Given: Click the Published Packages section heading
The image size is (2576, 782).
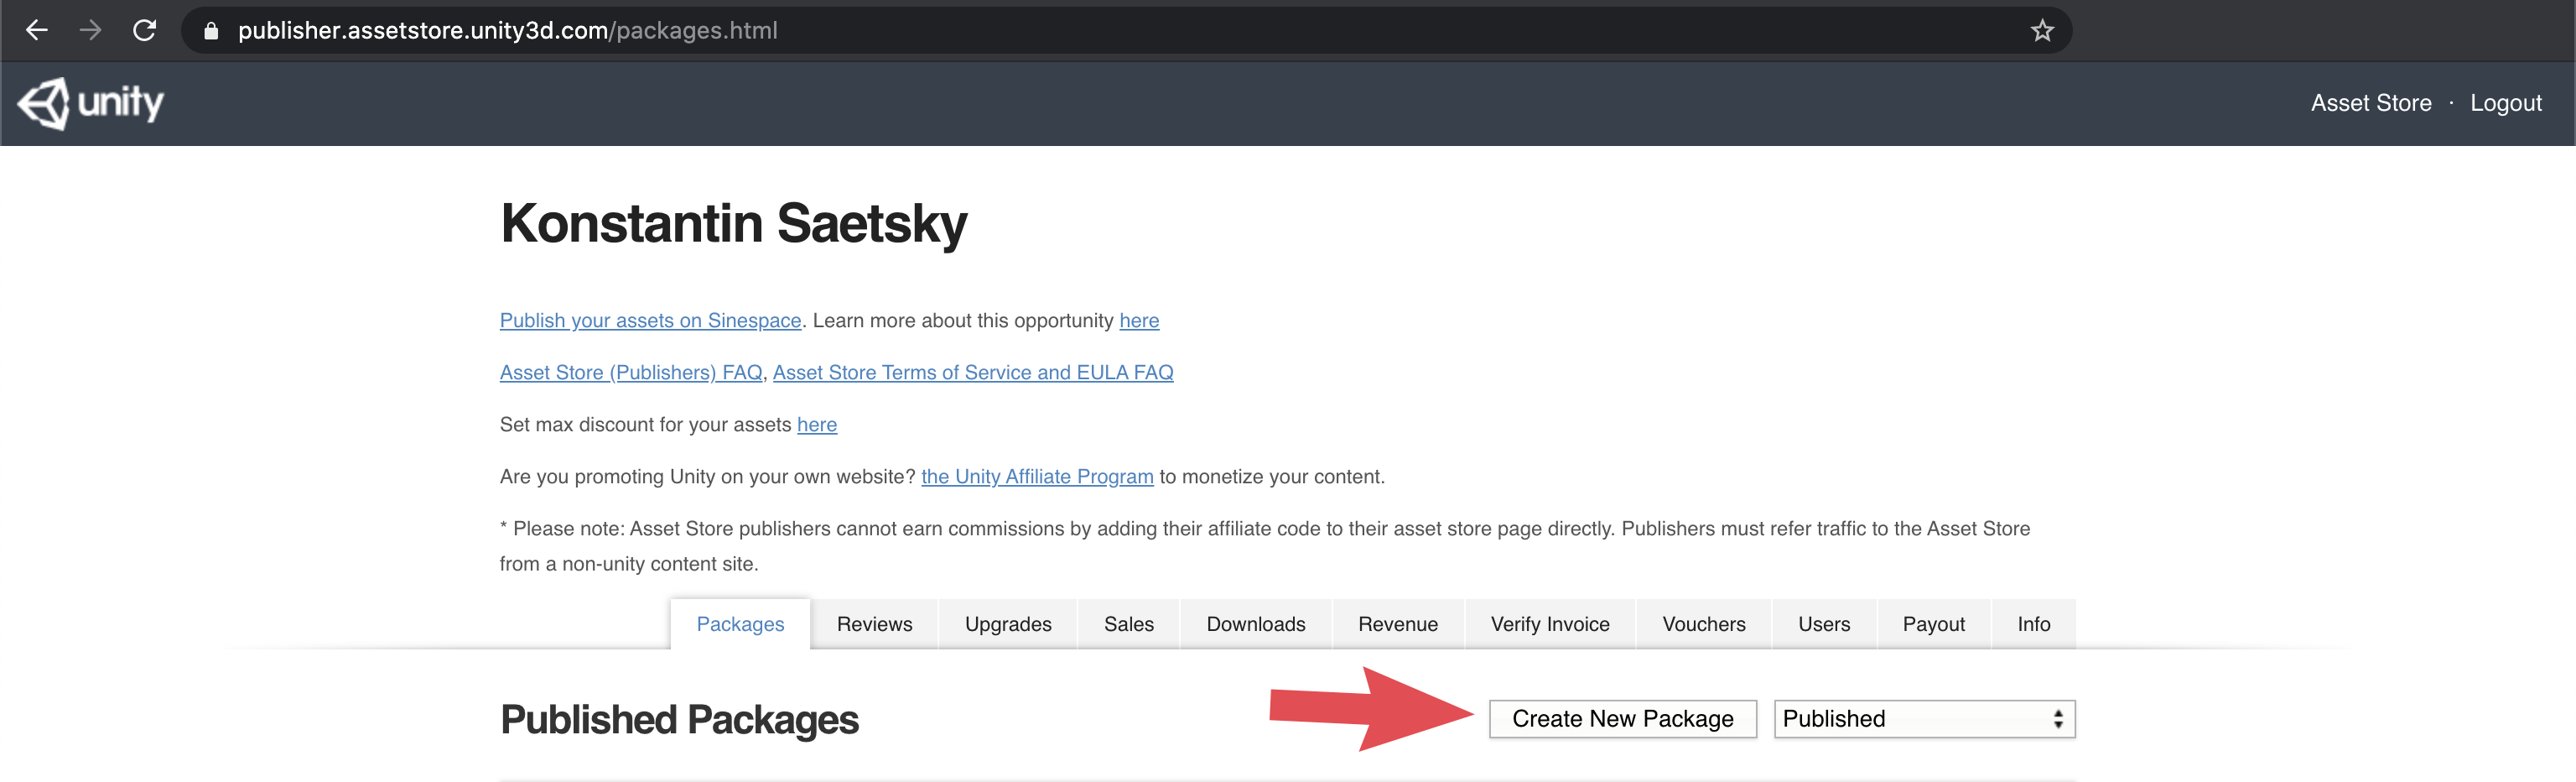Looking at the screenshot, I should (680, 720).
